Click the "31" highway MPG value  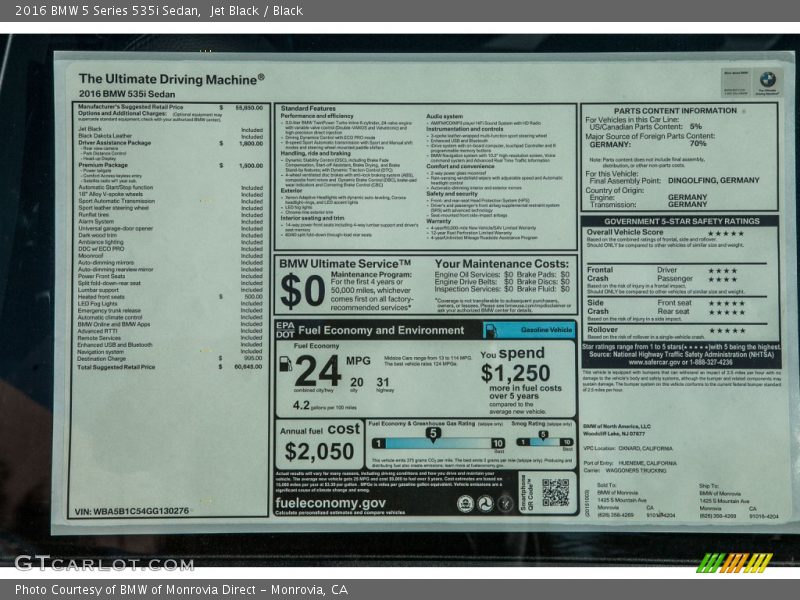pos(383,382)
